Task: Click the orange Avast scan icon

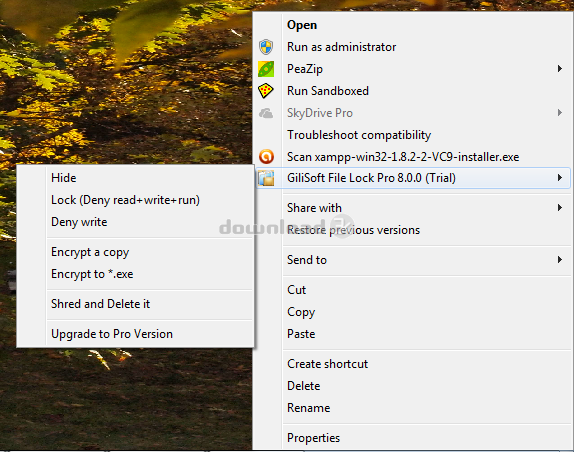Action: click(x=266, y=157)
